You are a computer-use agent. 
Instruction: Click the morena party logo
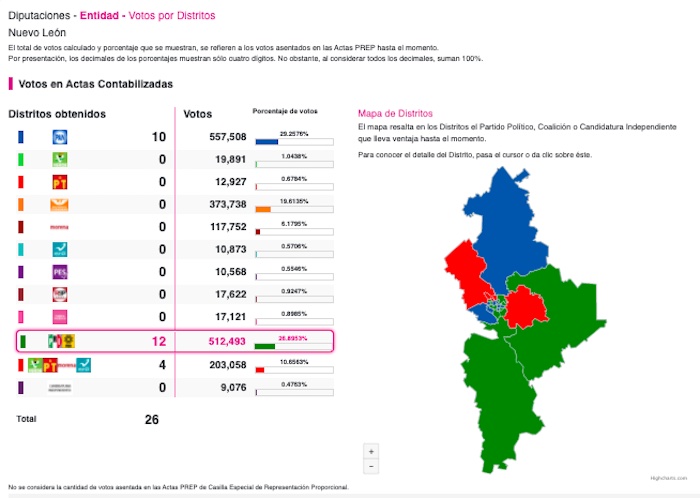pyautogui.click(x=59, y=227)
